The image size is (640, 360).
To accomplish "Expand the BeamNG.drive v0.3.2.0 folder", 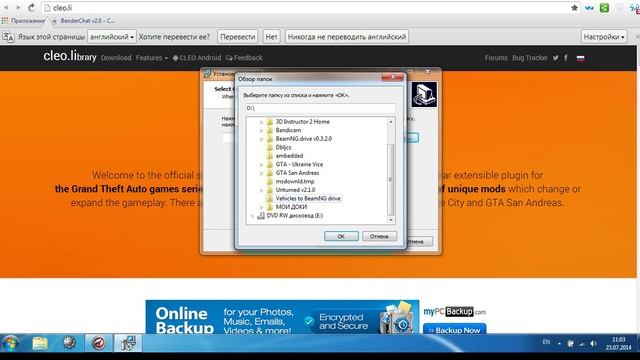I will pyautogui.click(x=262, y=139).
